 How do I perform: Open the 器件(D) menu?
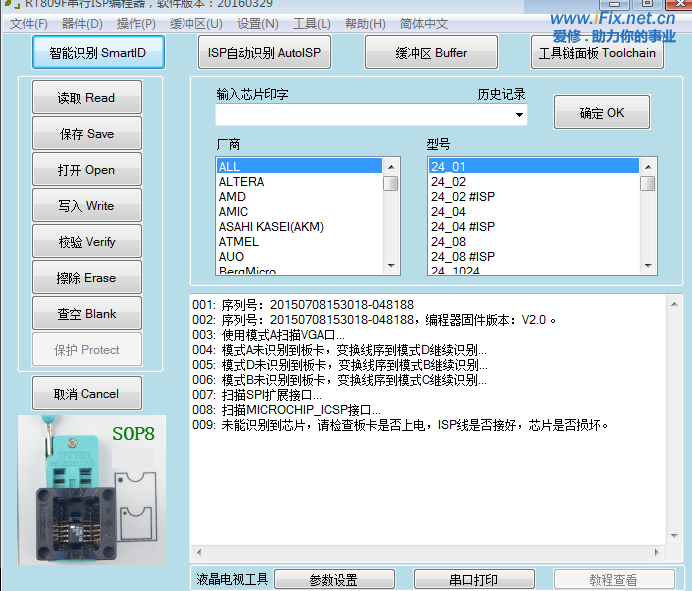tap(82, 23)
